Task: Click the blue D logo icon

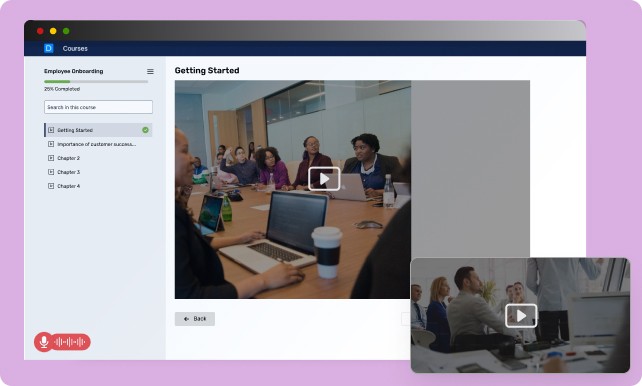Action: (48, 48)
